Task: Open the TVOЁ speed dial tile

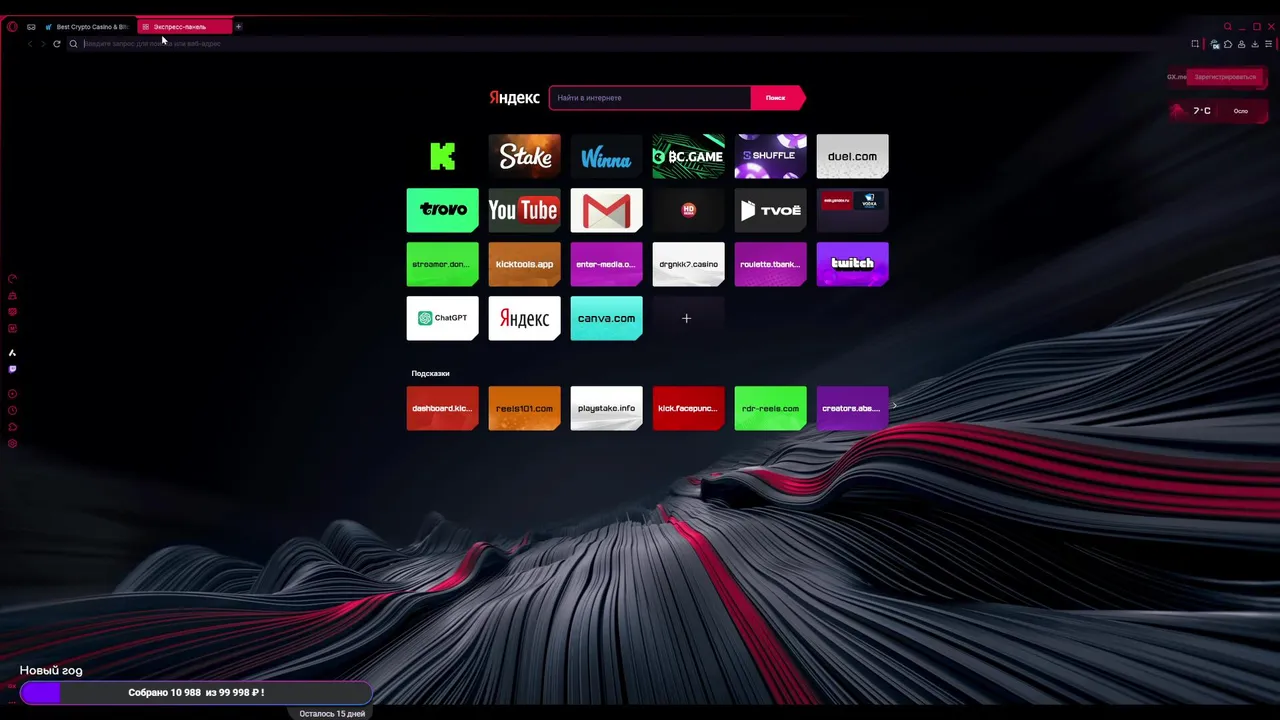Action: (x=771, y=210)
